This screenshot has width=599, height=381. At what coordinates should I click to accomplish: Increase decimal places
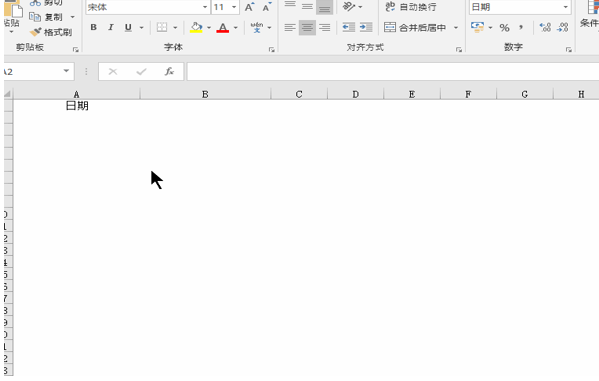545,27
